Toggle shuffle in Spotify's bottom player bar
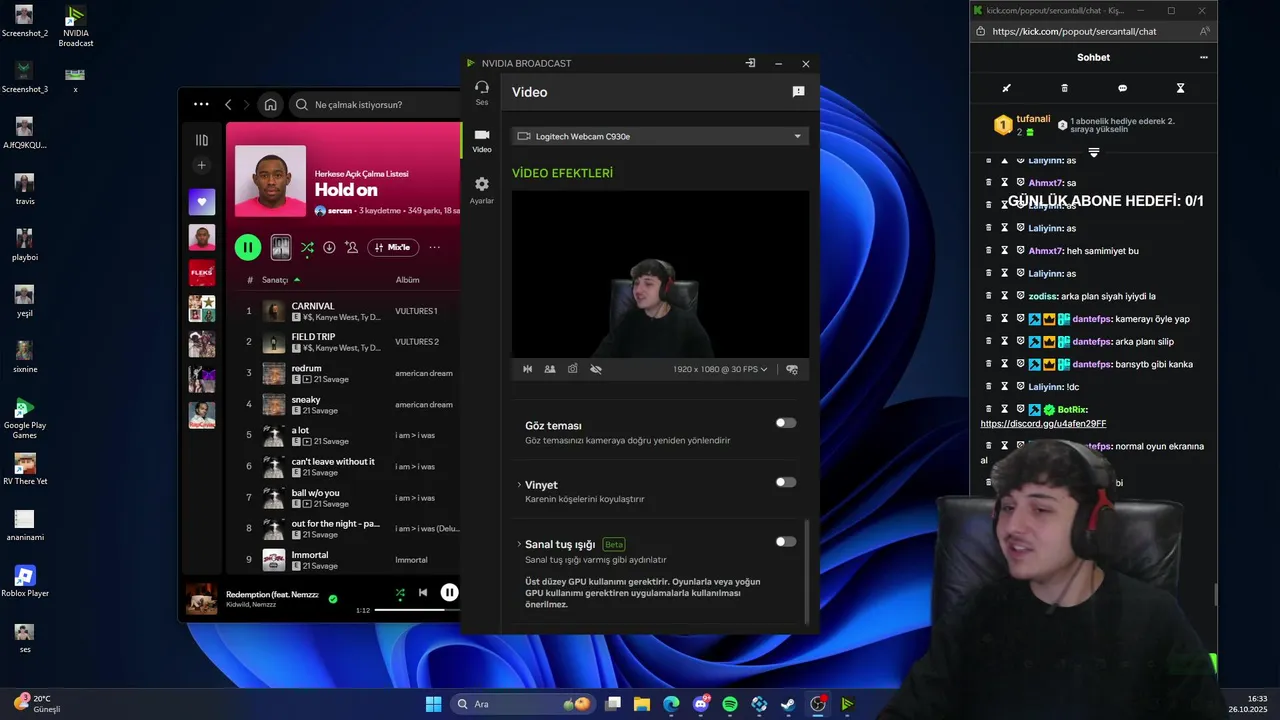 (x=400, y=593)
